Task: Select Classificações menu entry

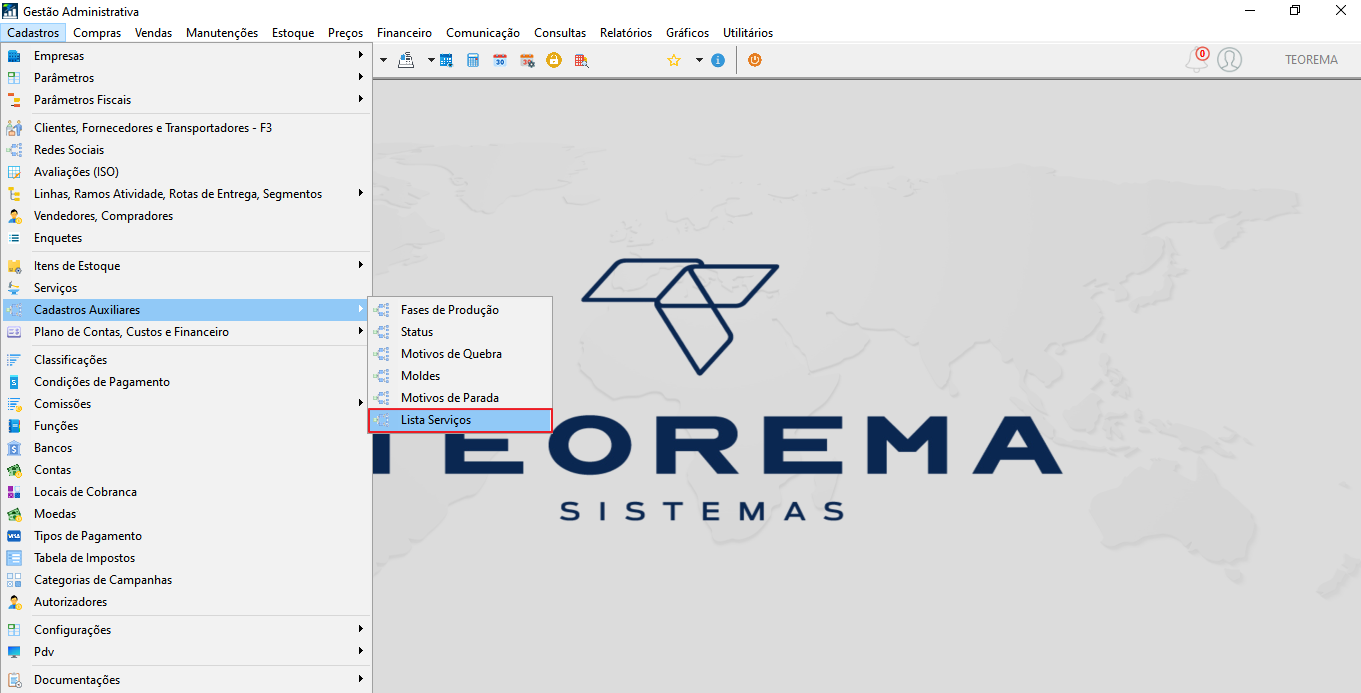Action: coord(186,360)
